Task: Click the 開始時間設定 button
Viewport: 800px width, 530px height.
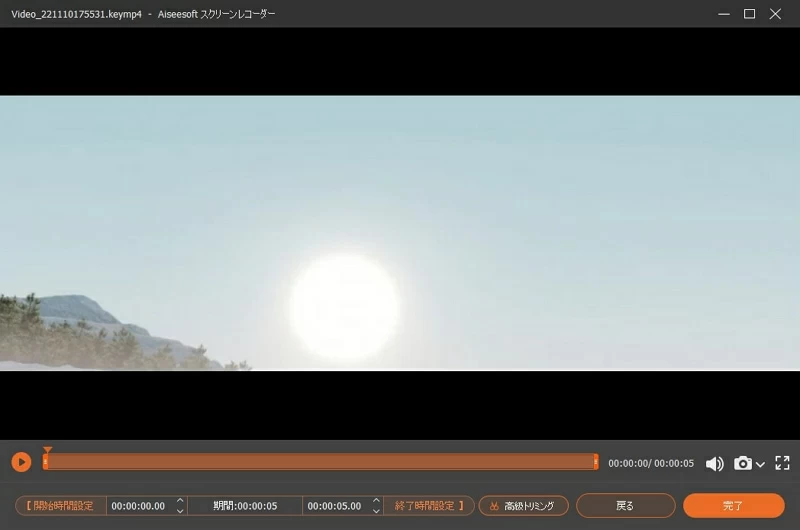Action: (x=61, y=506)
